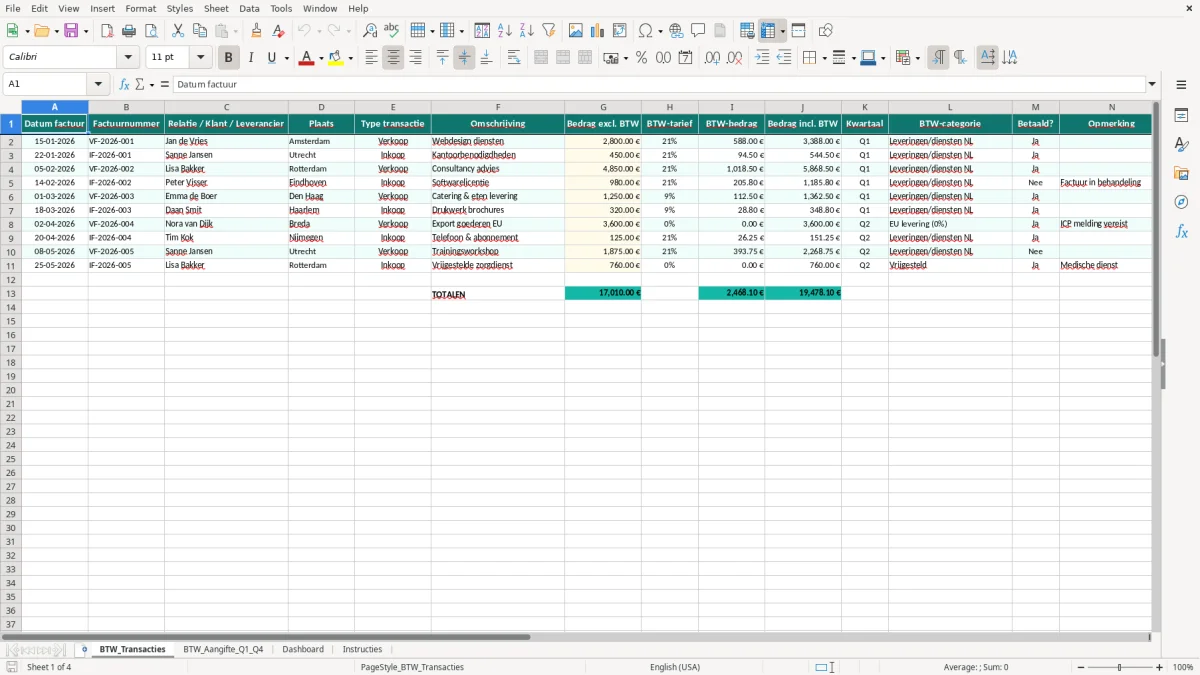
Task: Open the Font Size 11 pt dropdown
Action: [x=200, y=58]
